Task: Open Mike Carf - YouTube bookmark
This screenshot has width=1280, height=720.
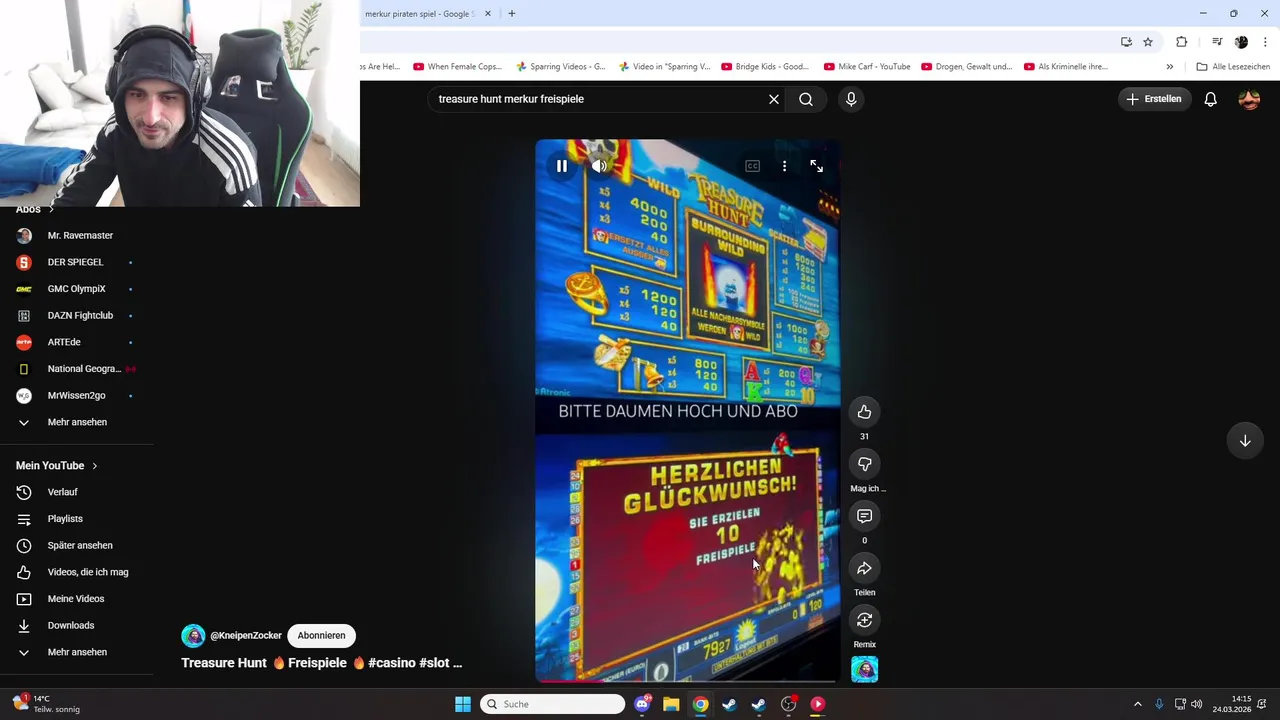Action: tap(867, 67)
